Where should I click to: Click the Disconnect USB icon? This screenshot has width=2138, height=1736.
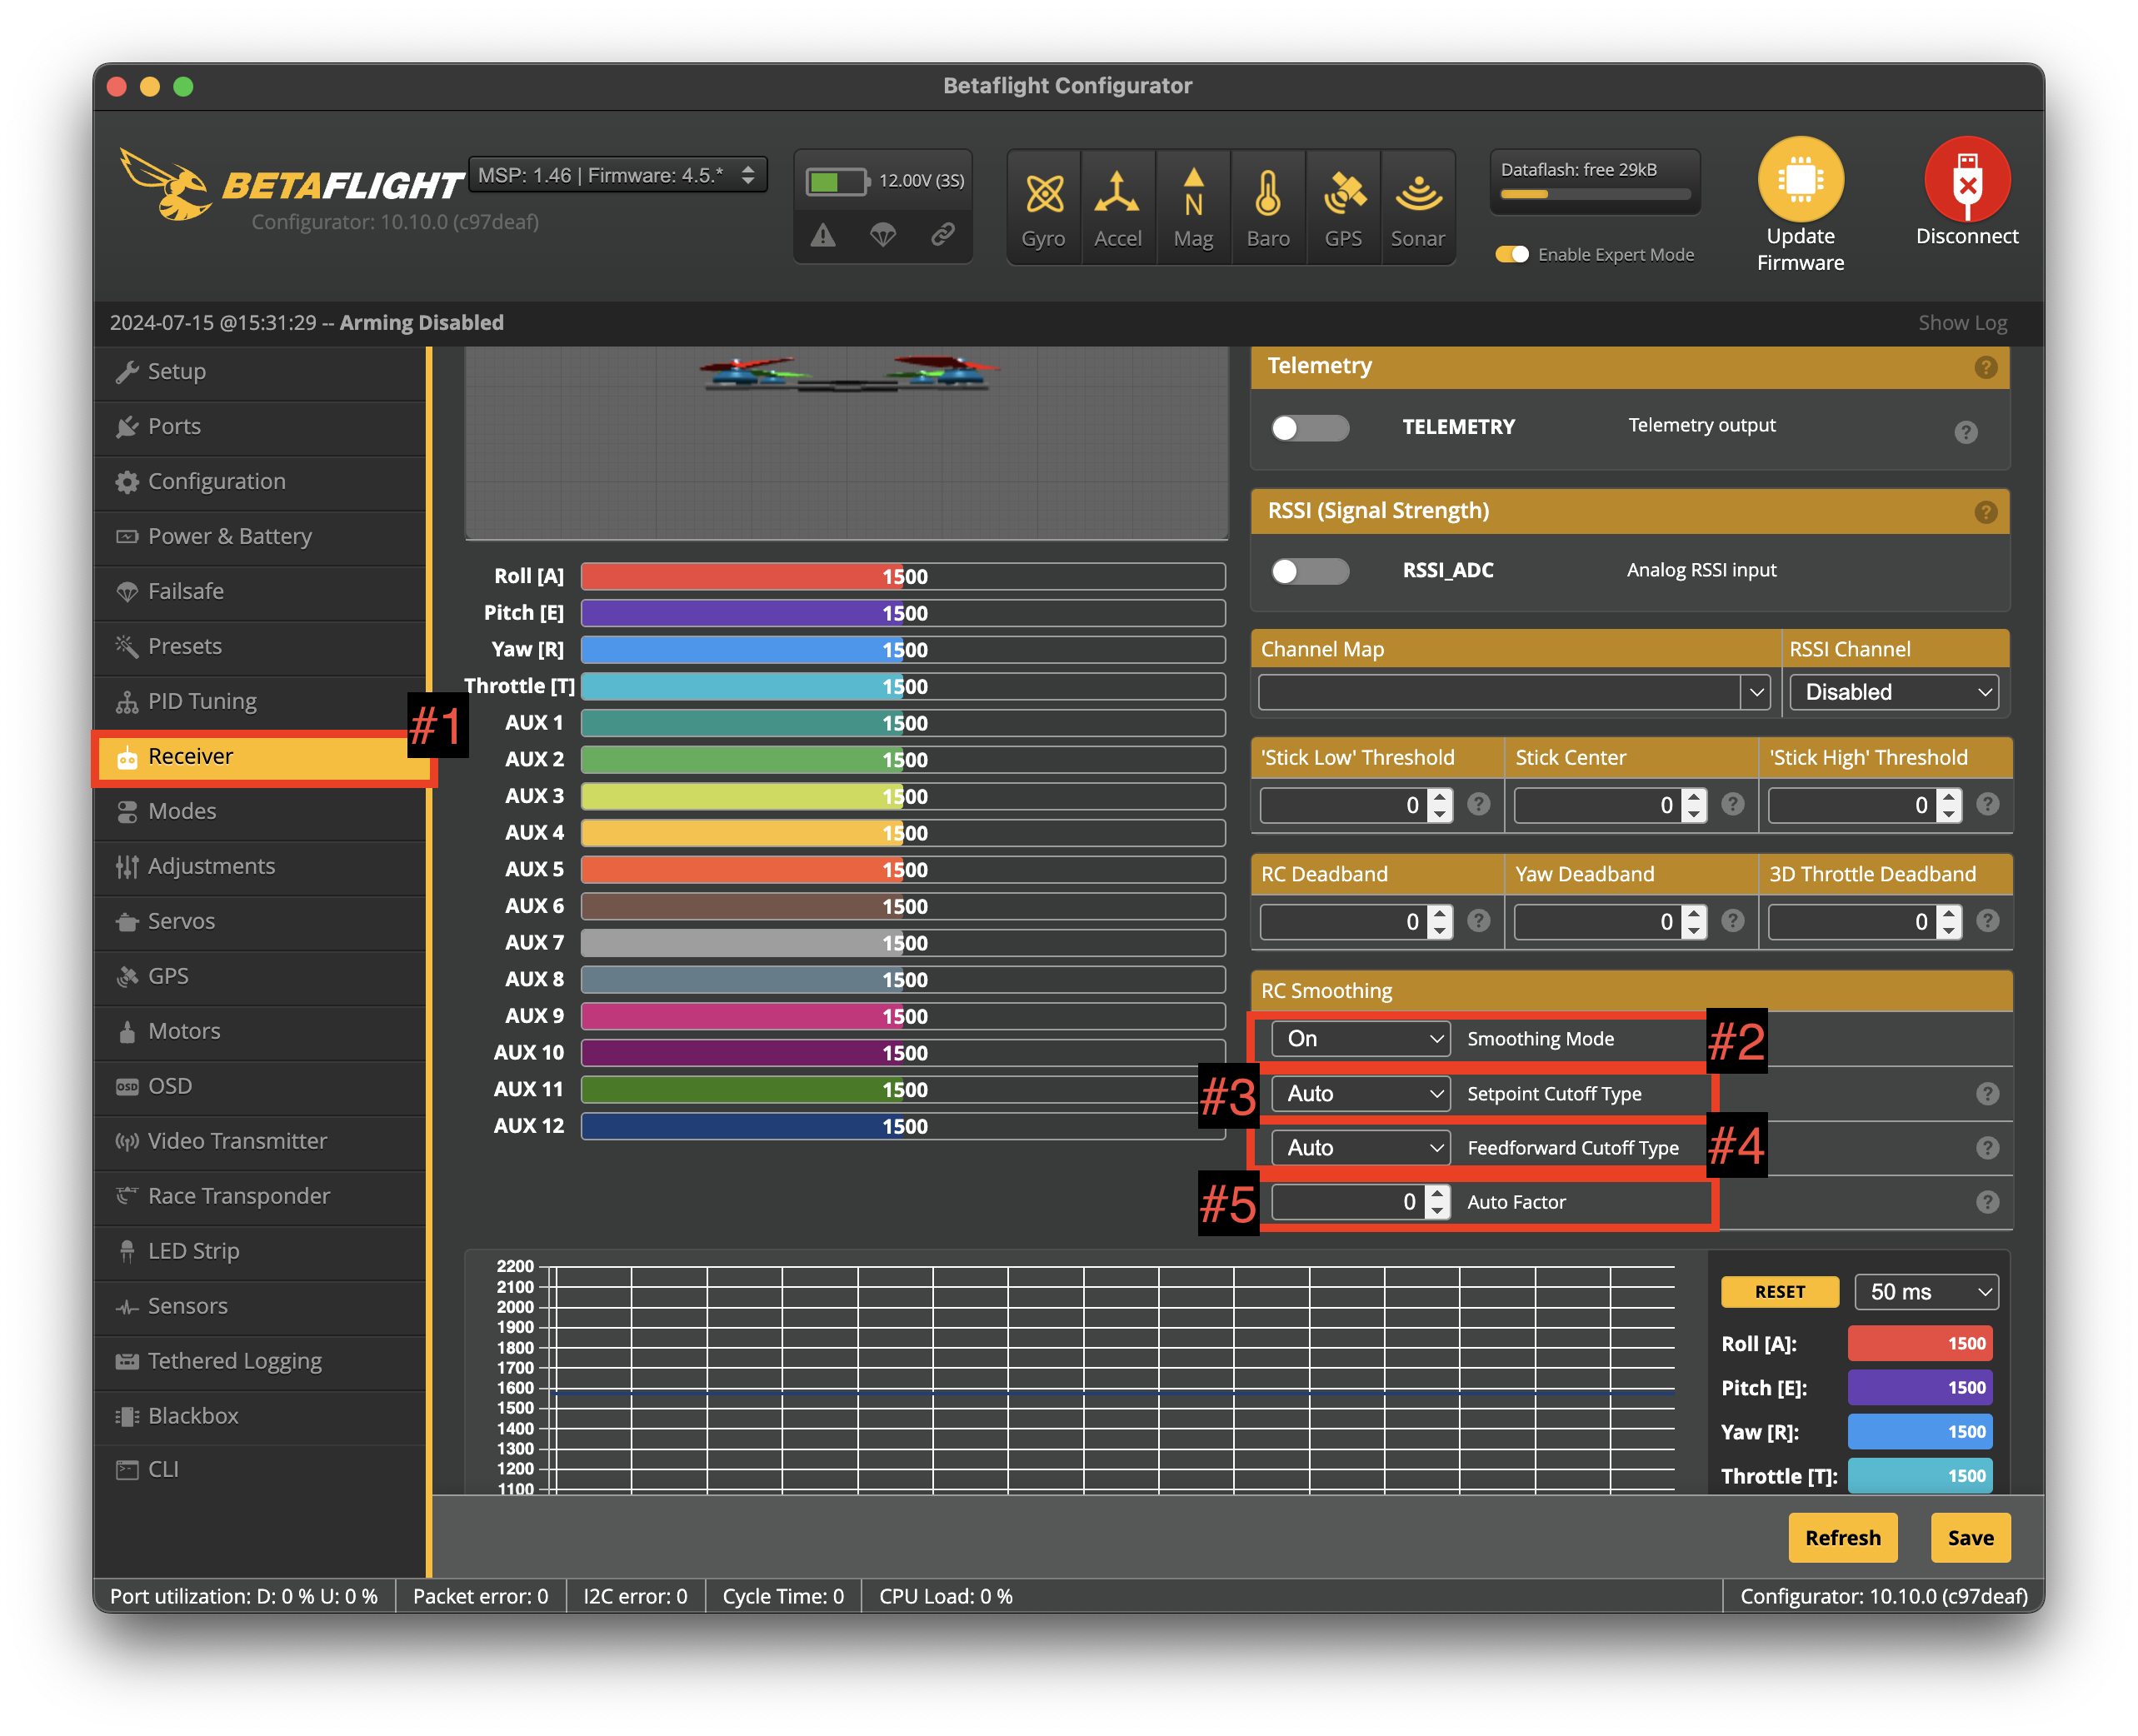tap(1966, 179)
